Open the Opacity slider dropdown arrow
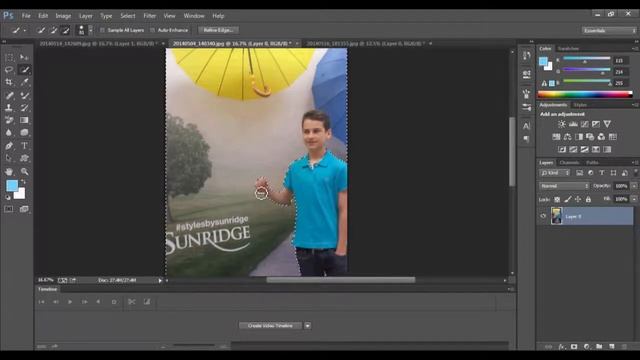This screenshot has width=640, height=360. pyautogui.click(x=634, y=186)
